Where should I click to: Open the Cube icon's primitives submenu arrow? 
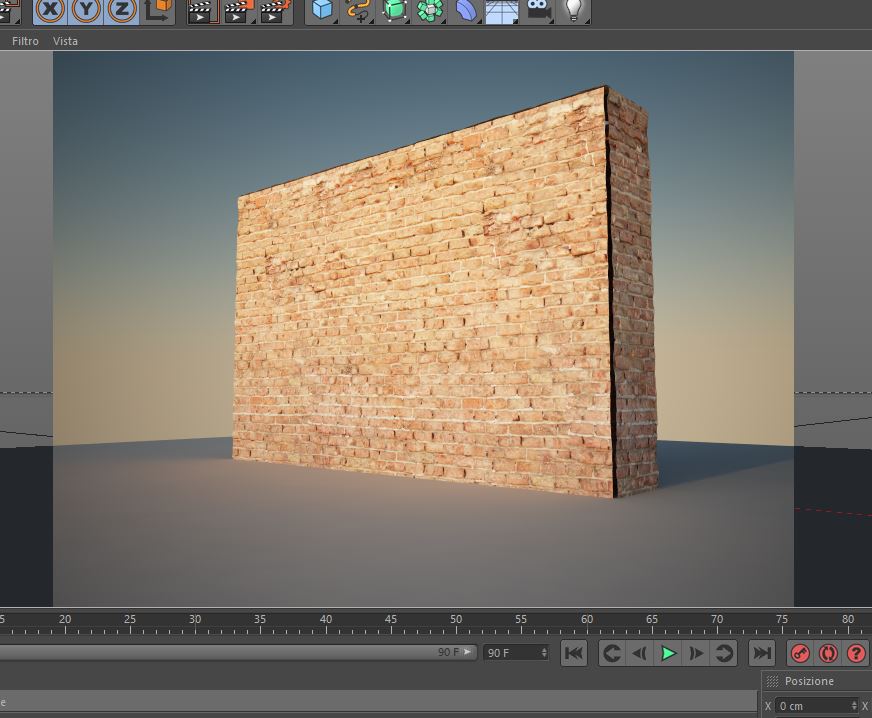click(x=334, y=21)
